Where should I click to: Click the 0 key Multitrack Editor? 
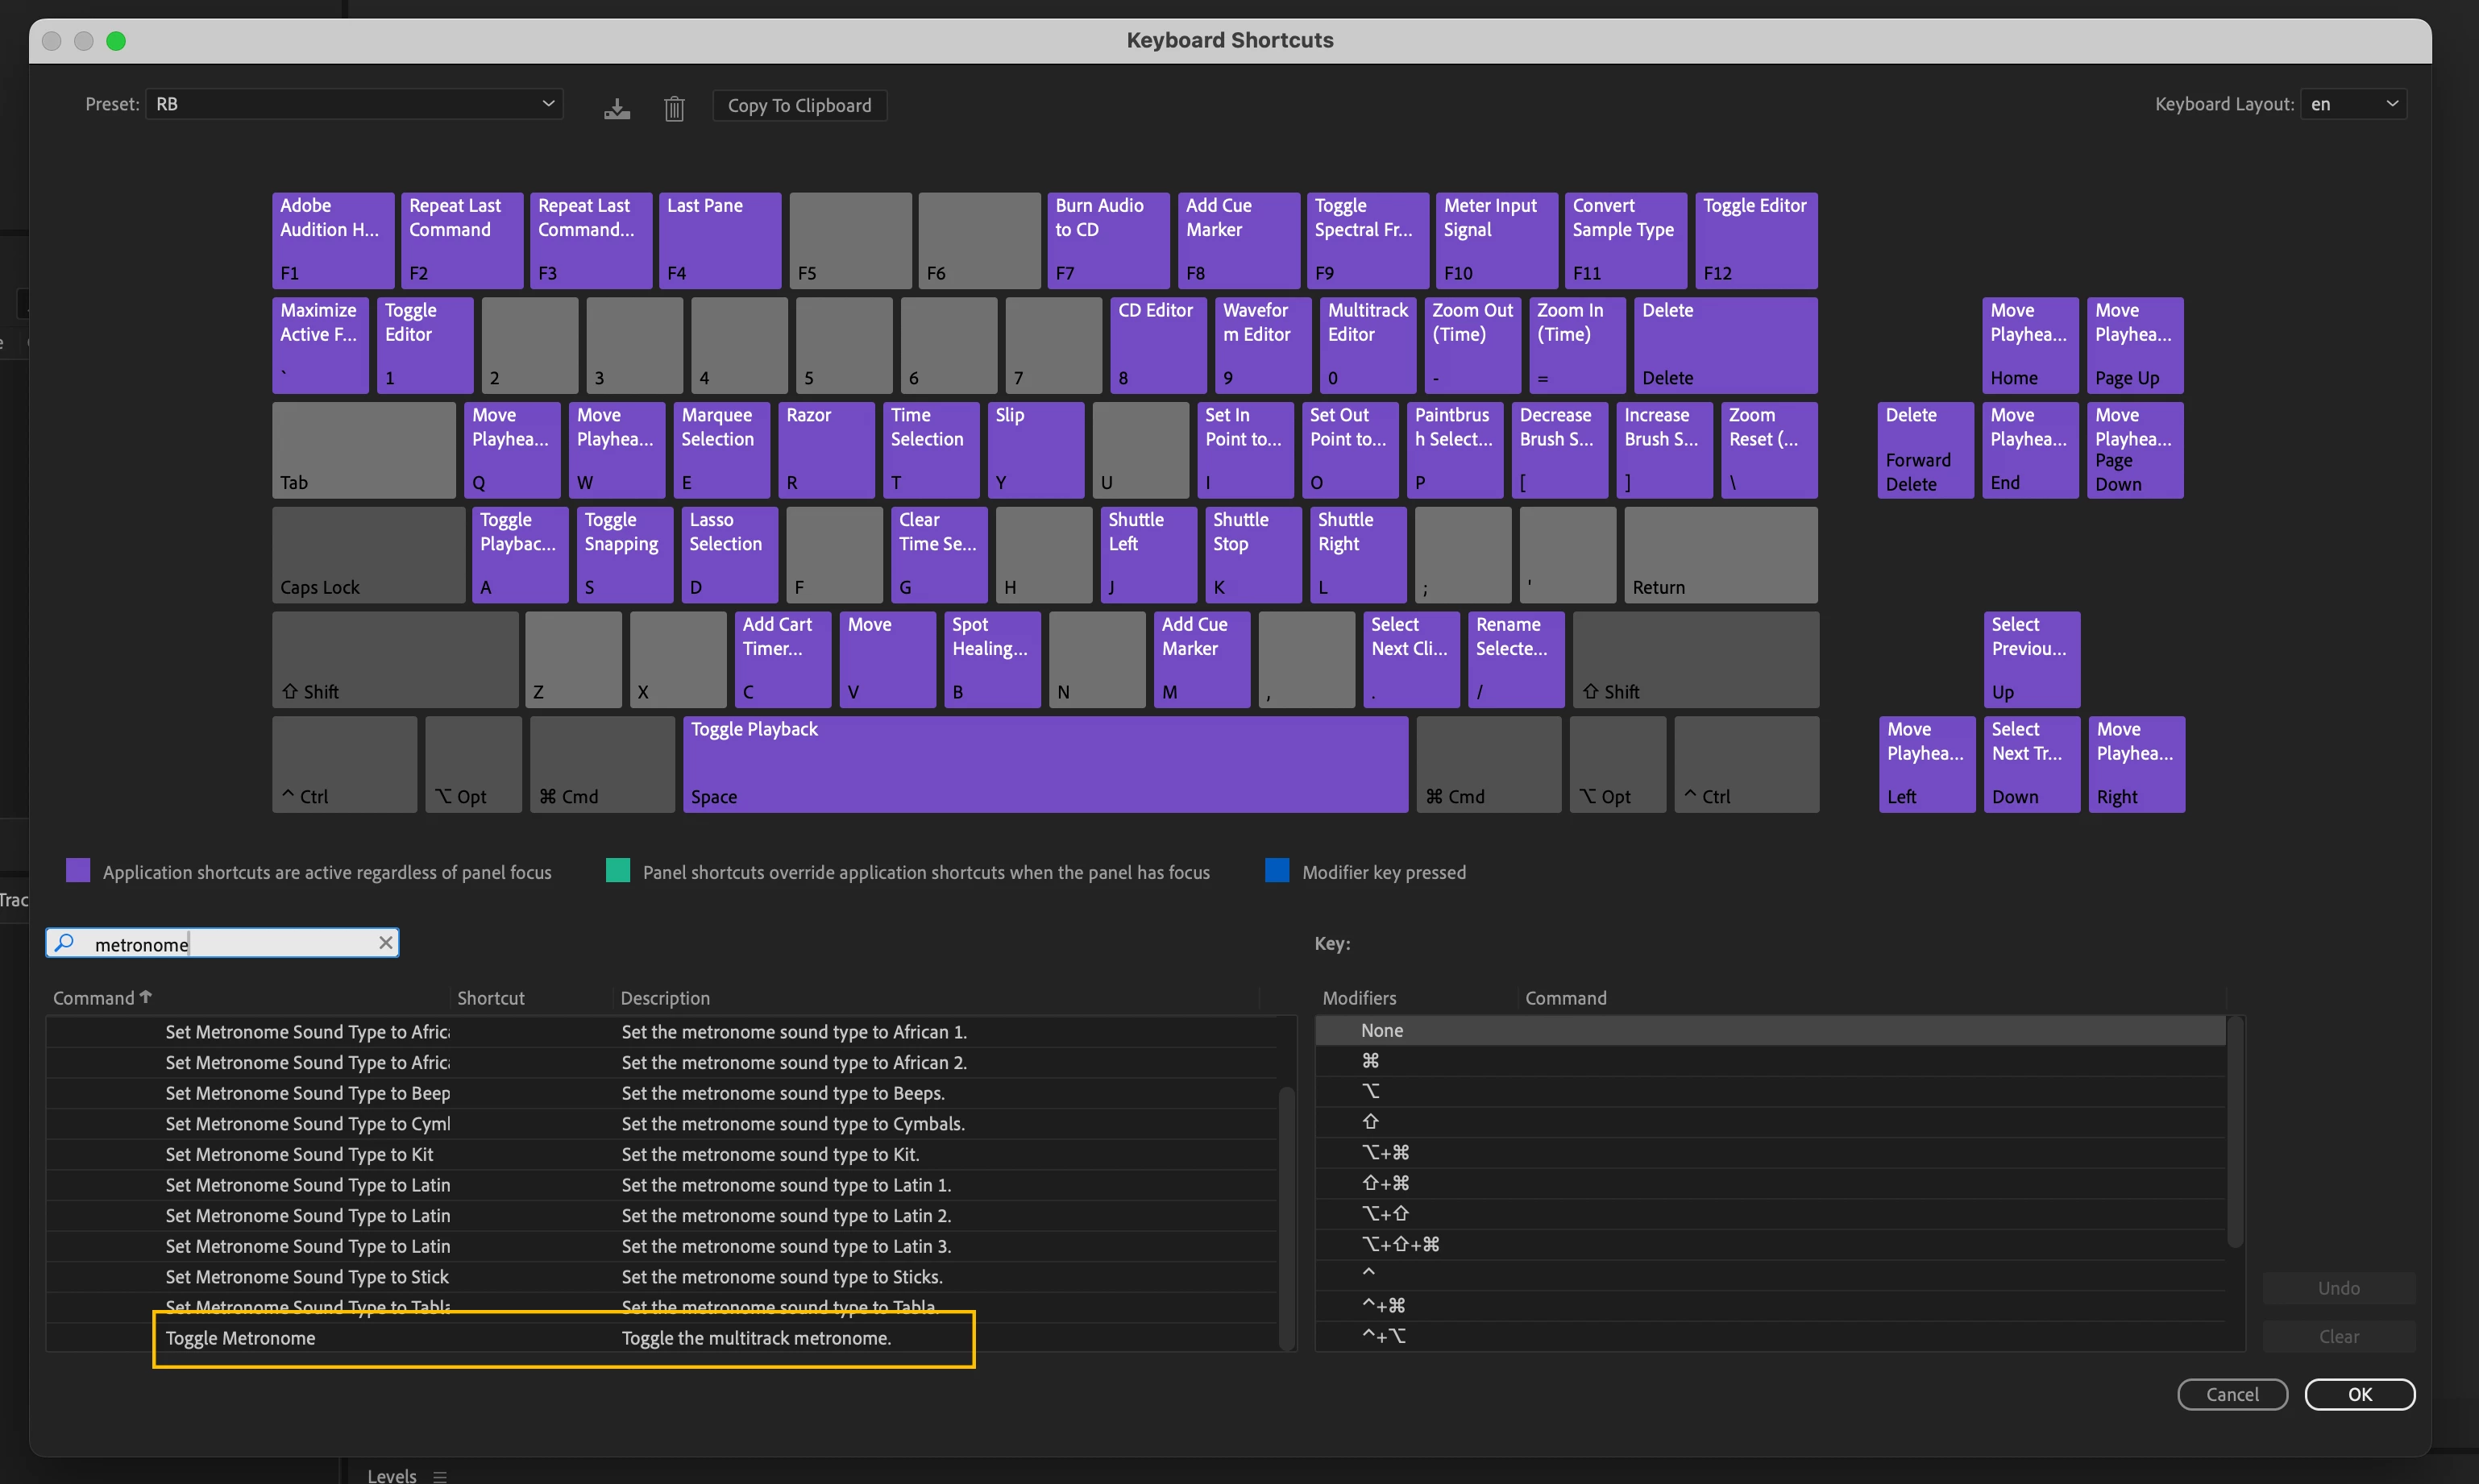pyautogui.click(x=1368, y=345)
